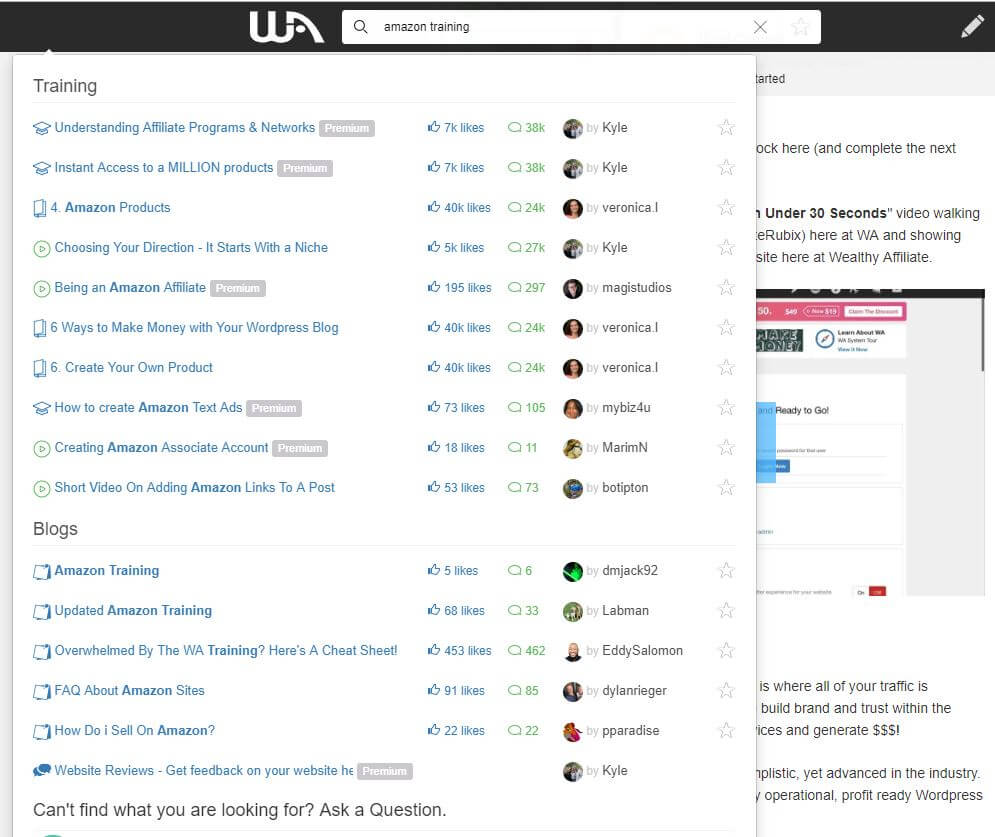Click the 7k likes thumbs-up on Understanding Affiliate Programs

[x=434, y=127]
